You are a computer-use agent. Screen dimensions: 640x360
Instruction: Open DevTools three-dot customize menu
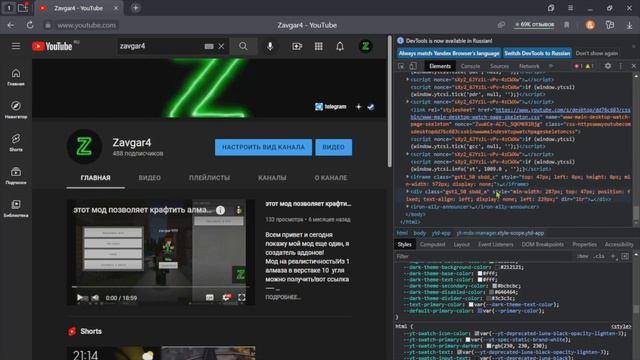tap(621, 66)
